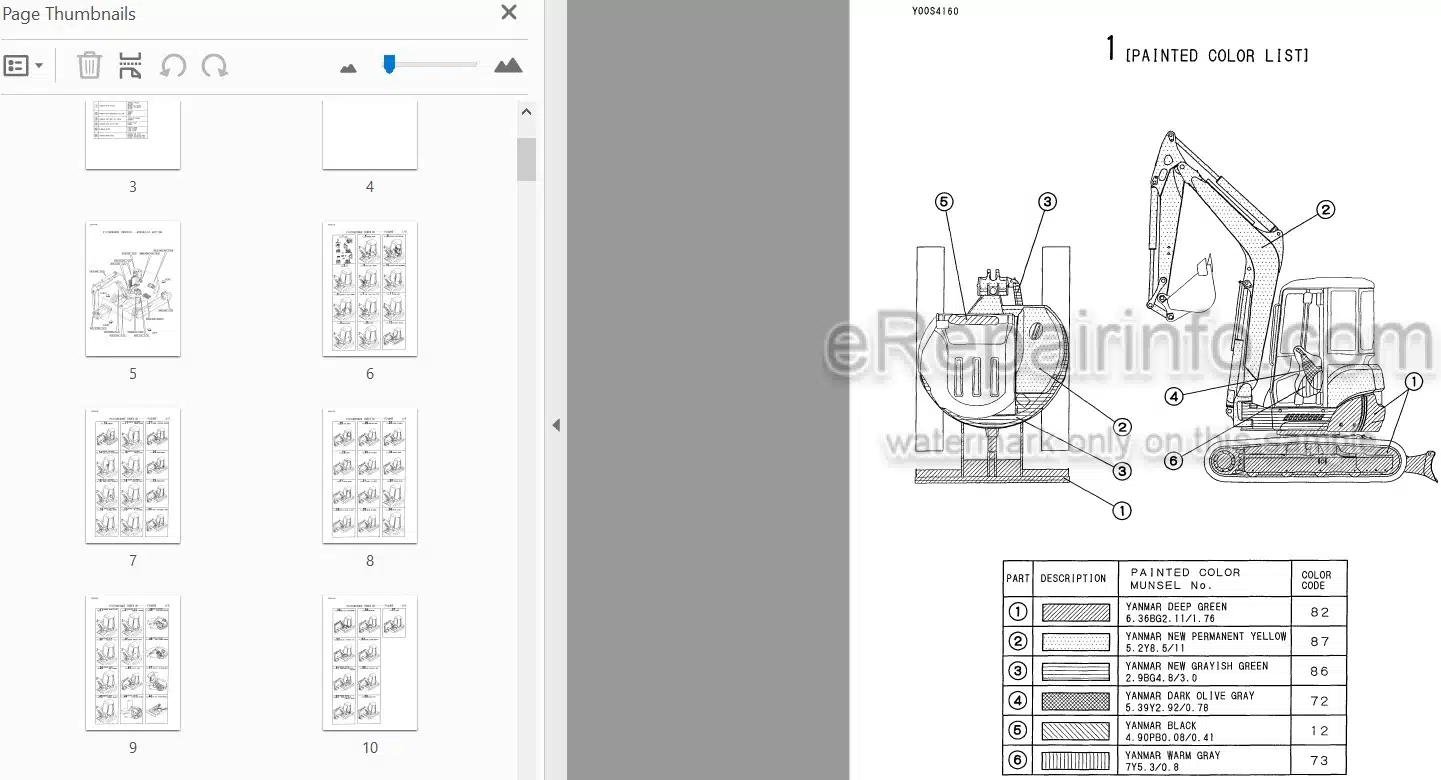Close the Page Thumbnails panel

[x=509, y=13]
